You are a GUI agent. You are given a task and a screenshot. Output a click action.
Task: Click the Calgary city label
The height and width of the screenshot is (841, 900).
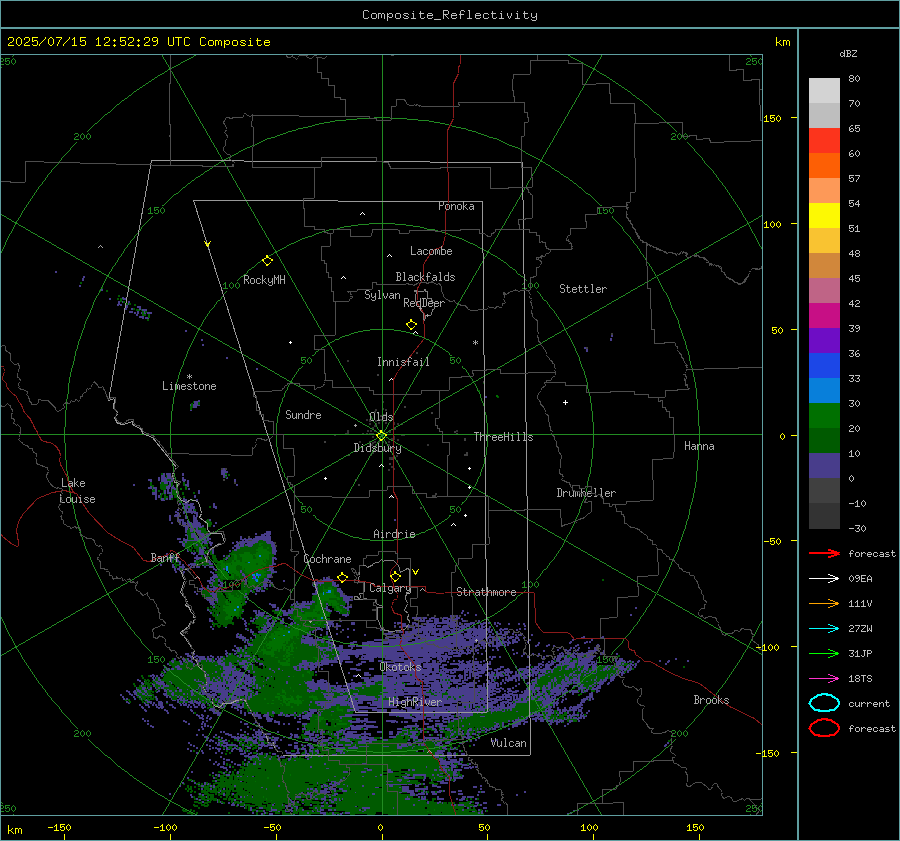(390, 588)
